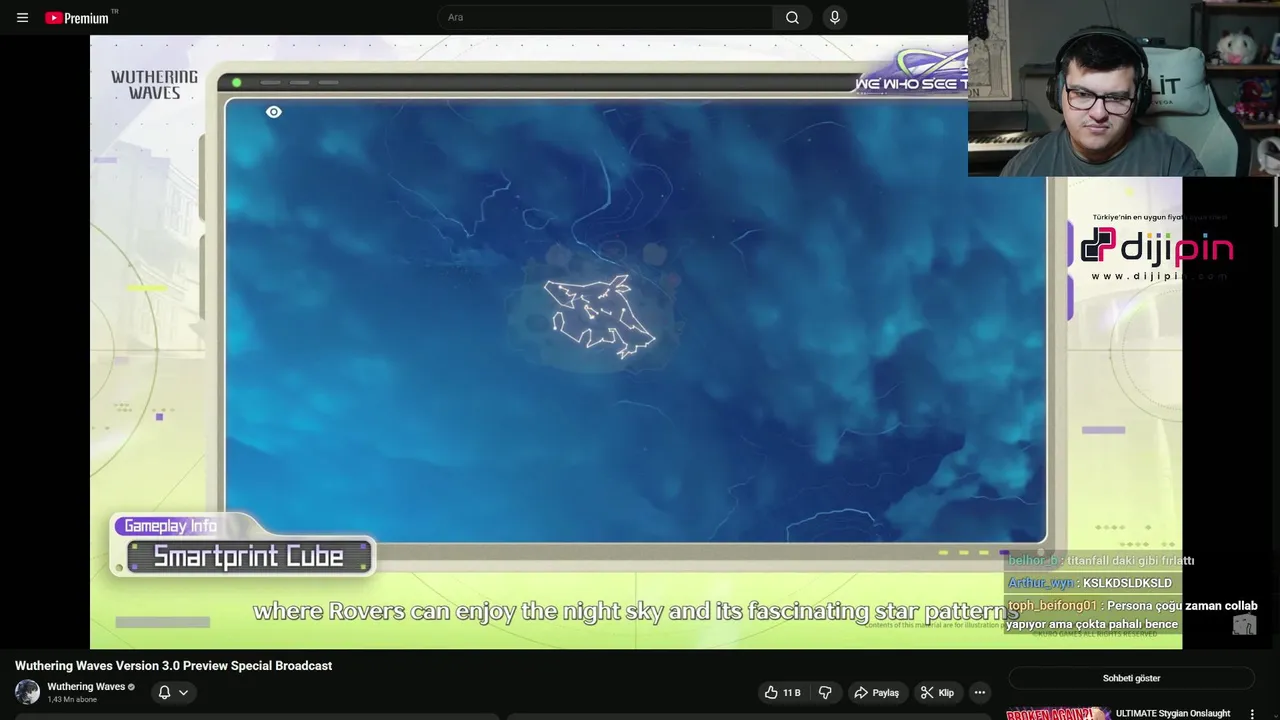Image resolution: width=1280 pixels, height=720 pixels.
Task: Start voice search with microphone icon
Action: (834, 17)
